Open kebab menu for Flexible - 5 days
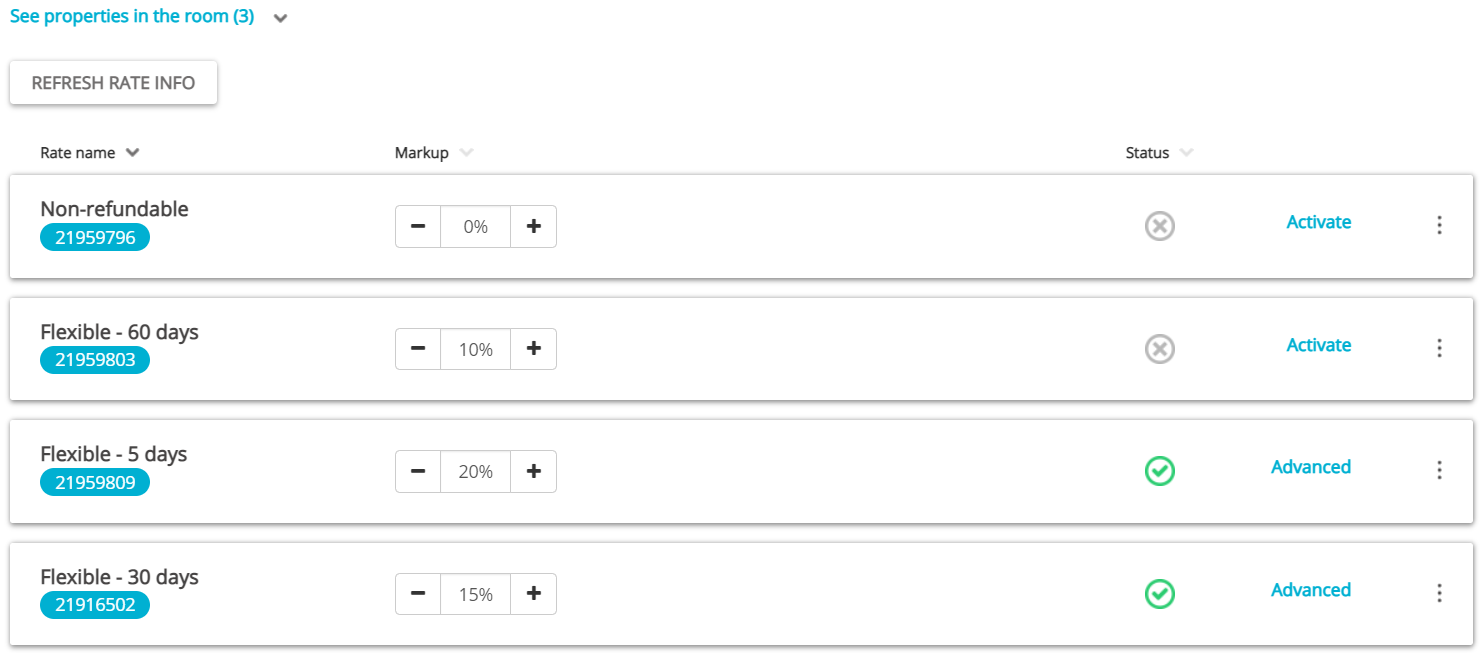 pyautogui.click(x=1439, y=470)
